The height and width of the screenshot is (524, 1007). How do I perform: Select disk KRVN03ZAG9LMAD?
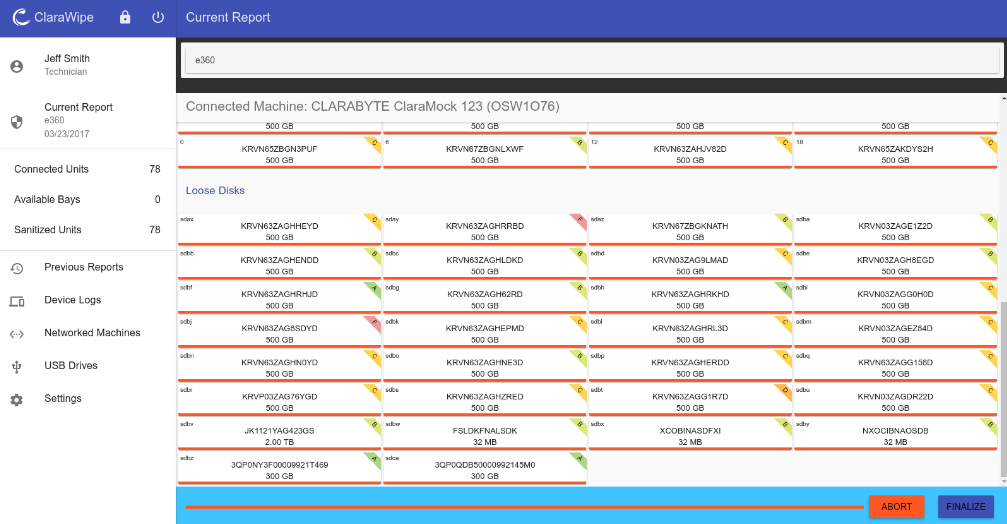[x=690, y=265]
